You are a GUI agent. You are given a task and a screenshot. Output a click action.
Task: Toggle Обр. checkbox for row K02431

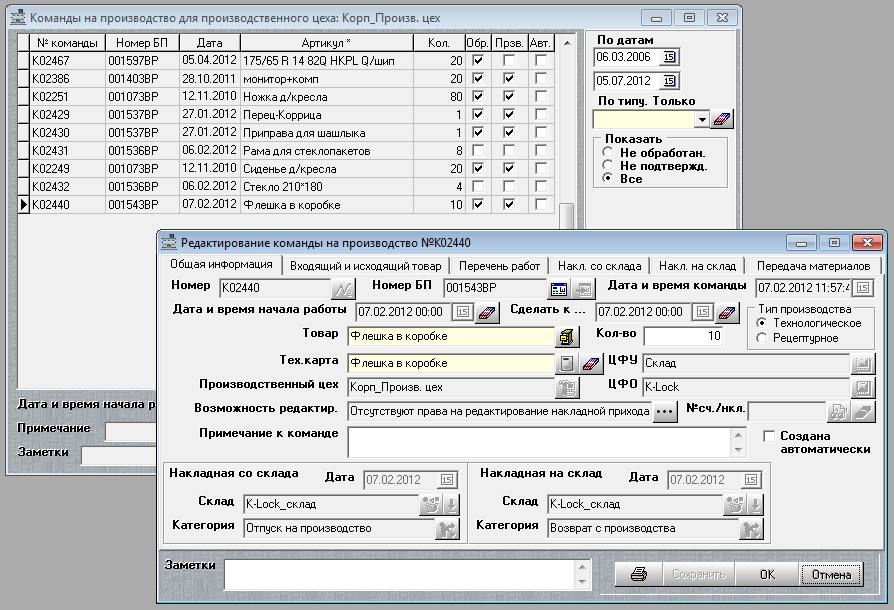tap(478, 150)
